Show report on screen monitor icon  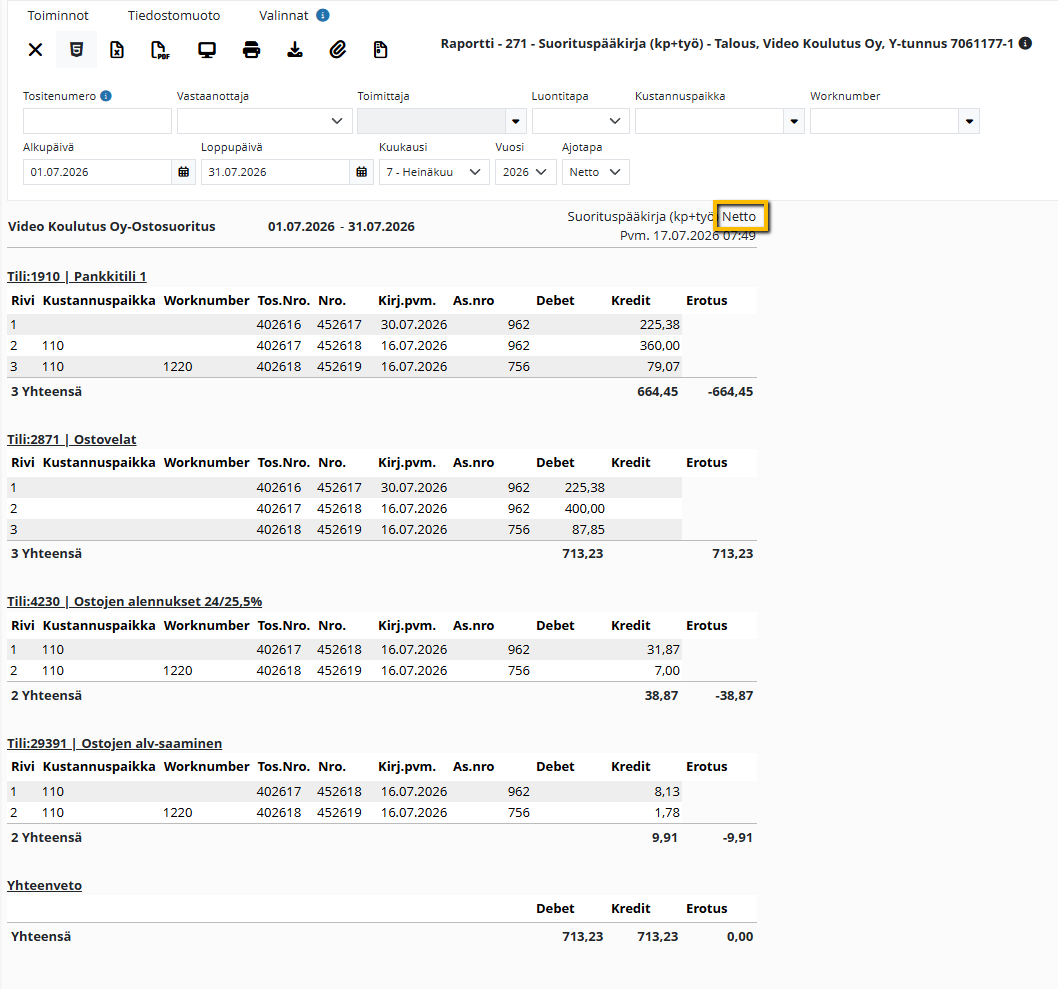point(206,50)
